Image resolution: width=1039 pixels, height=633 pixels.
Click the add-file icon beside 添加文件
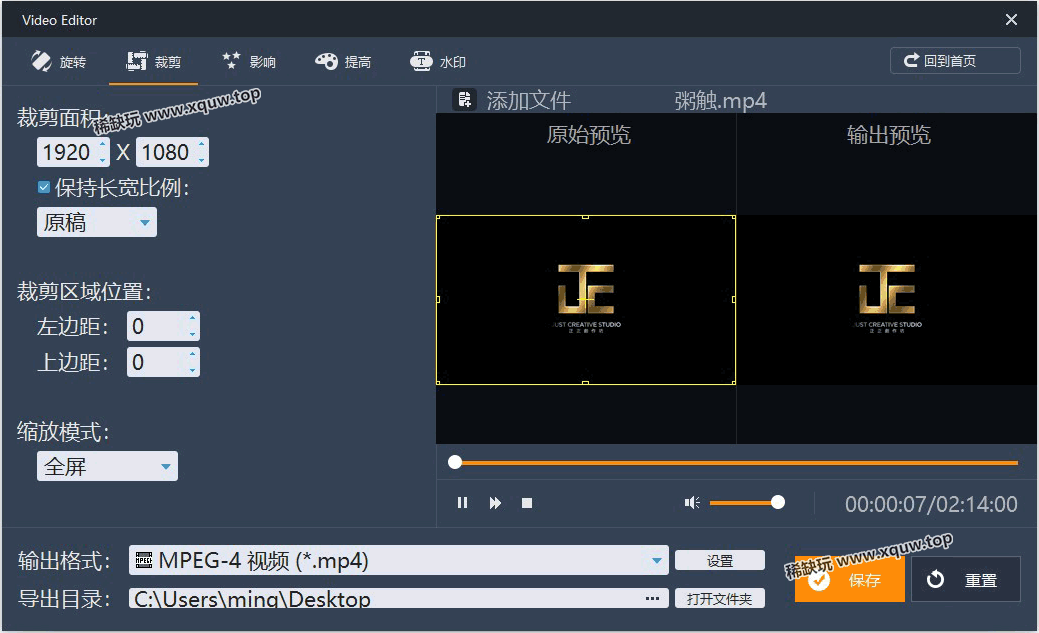pyautogui.click(x=465, y=99)
